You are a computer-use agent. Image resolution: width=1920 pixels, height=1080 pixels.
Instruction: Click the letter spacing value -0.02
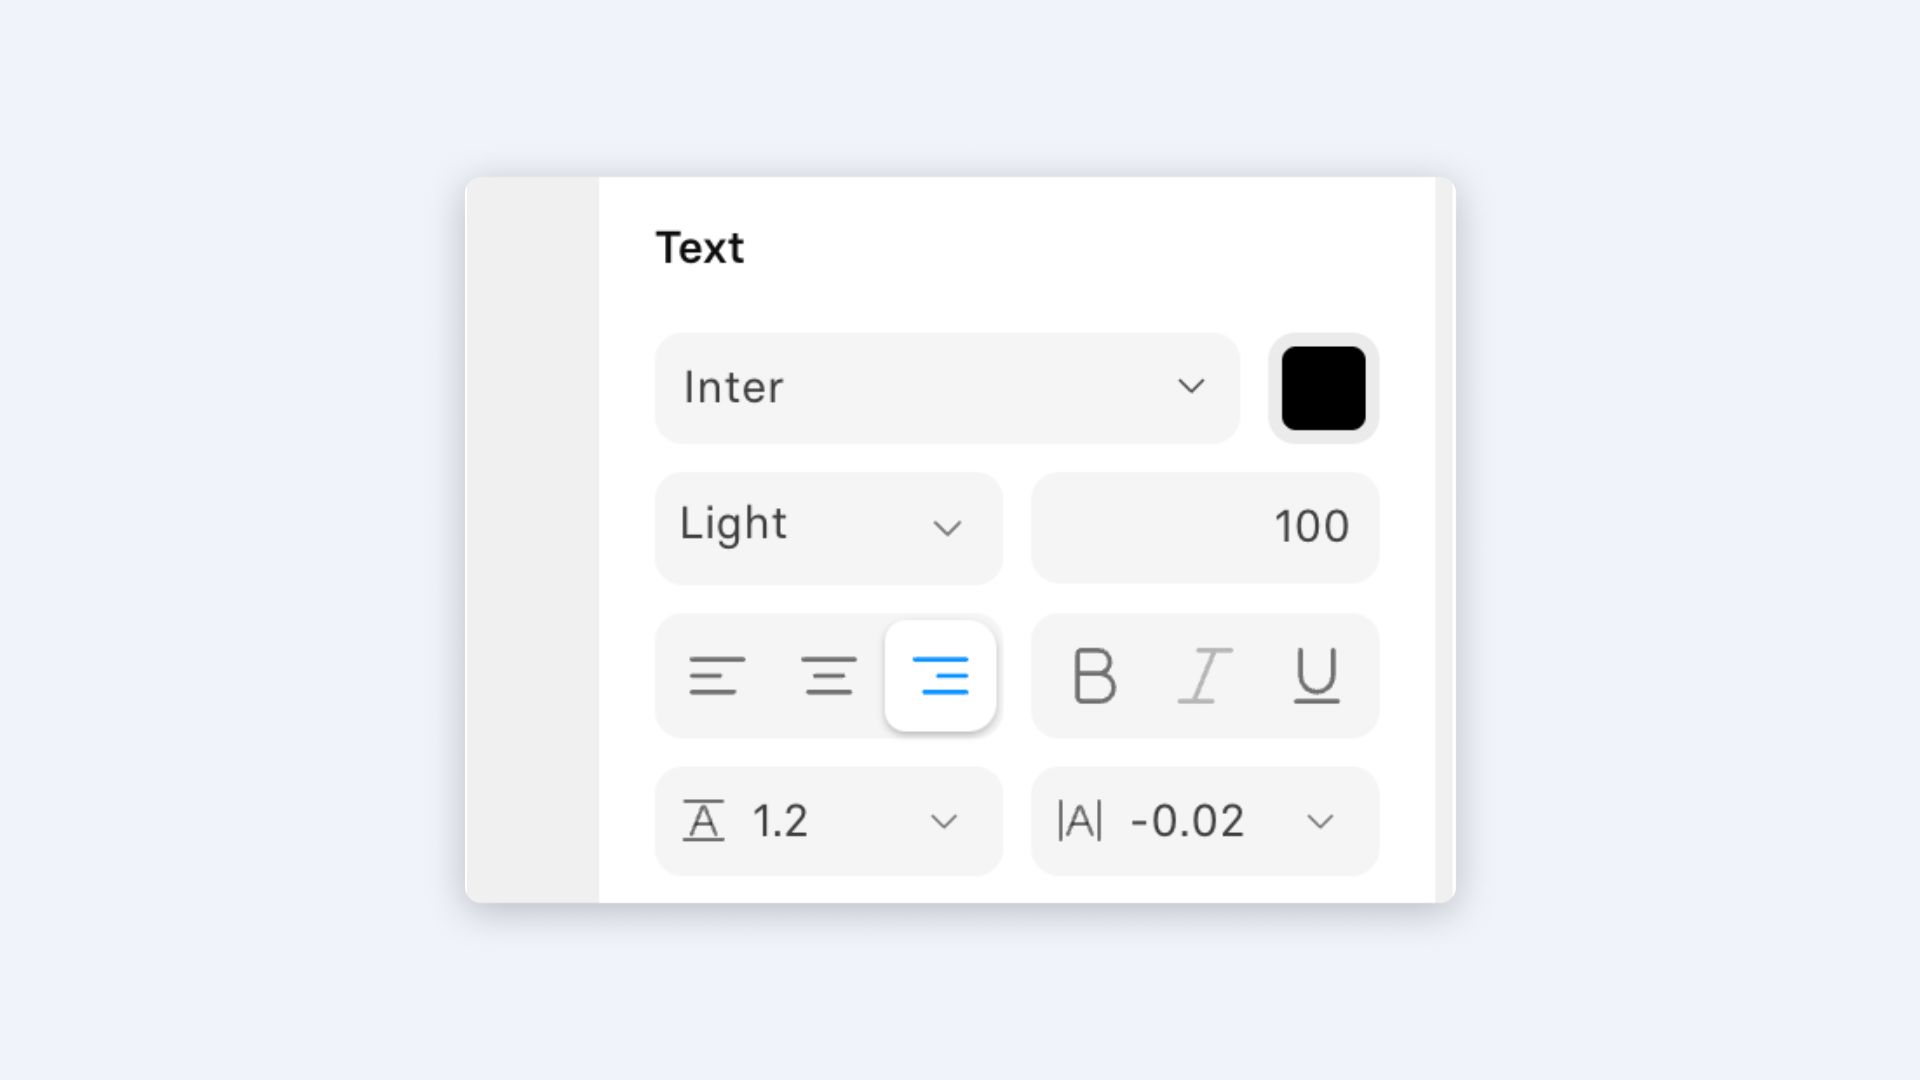[x=1187, y=821]
